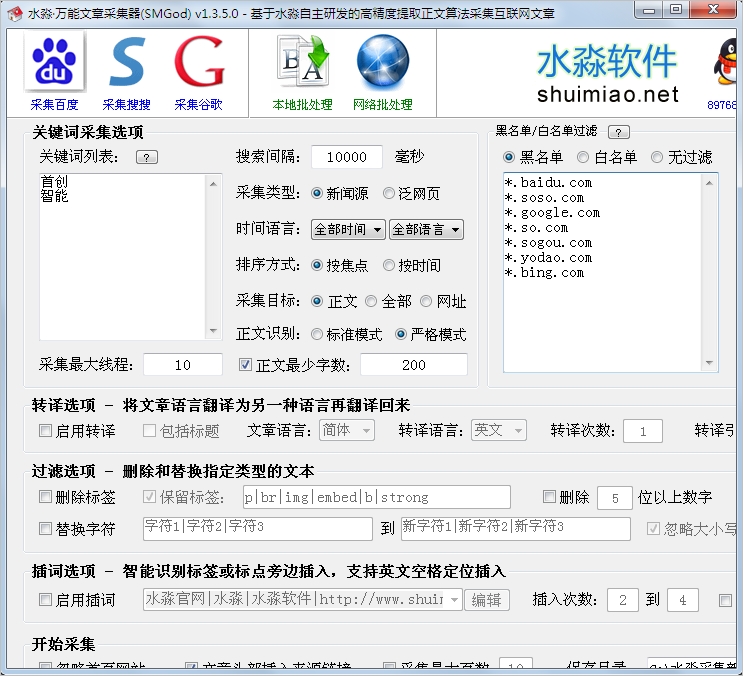Click the 编辑 button
The image size is (743, 676).
(487, 600)
